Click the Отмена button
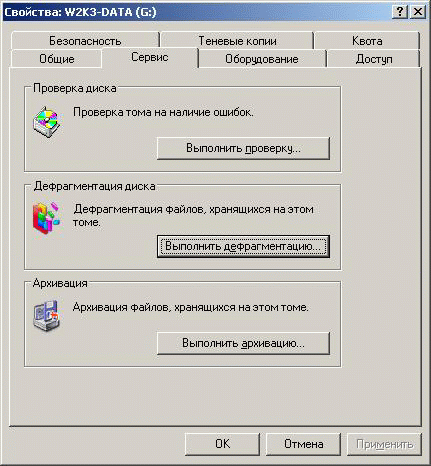Screen dimensions: 431x466 click(303, 444)
